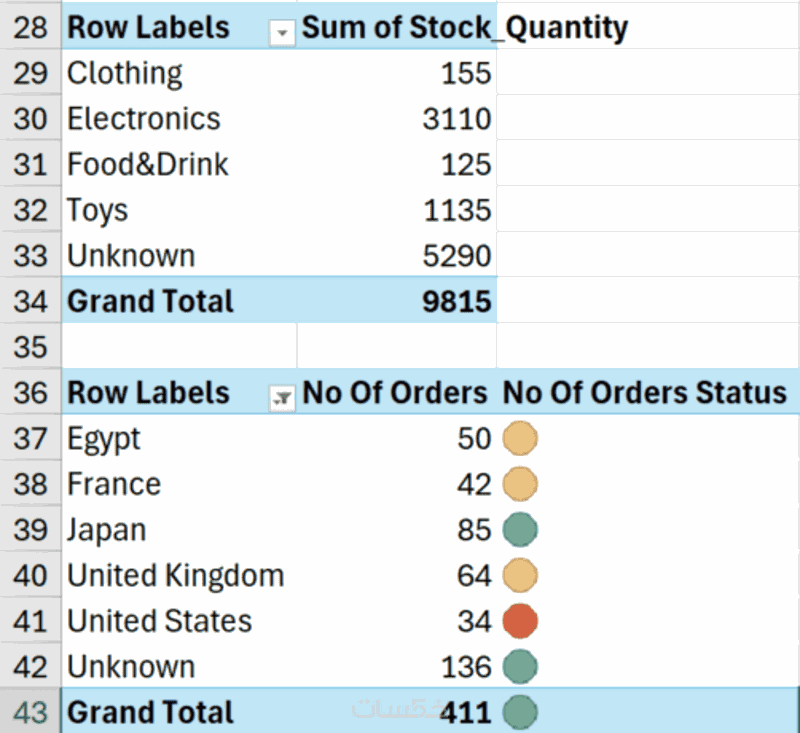Viewport: 800px width, 733px height.
Task: Click the Unknown country's green status icon
Action: click(520, 666)
